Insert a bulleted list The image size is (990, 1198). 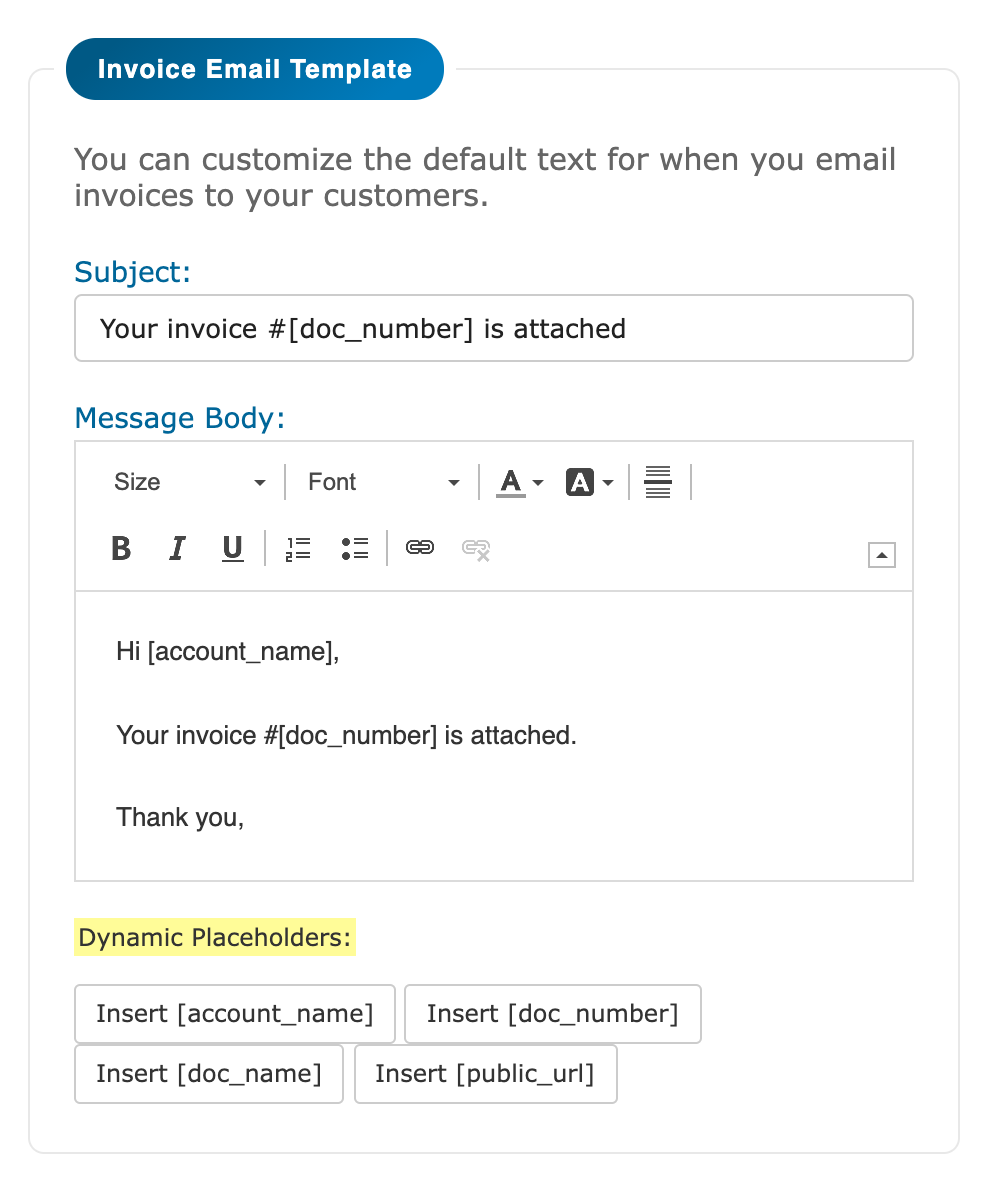[354, 549]
